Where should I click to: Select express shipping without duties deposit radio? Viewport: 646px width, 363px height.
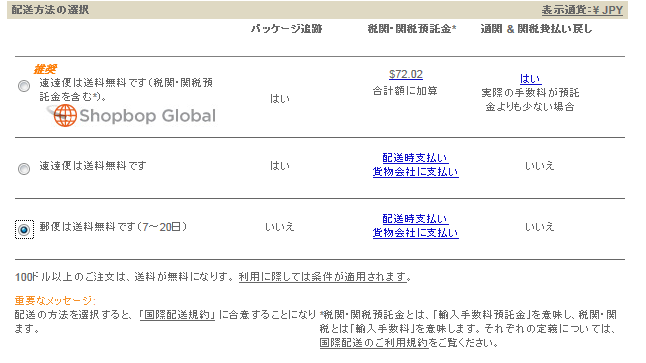[24, 169]
